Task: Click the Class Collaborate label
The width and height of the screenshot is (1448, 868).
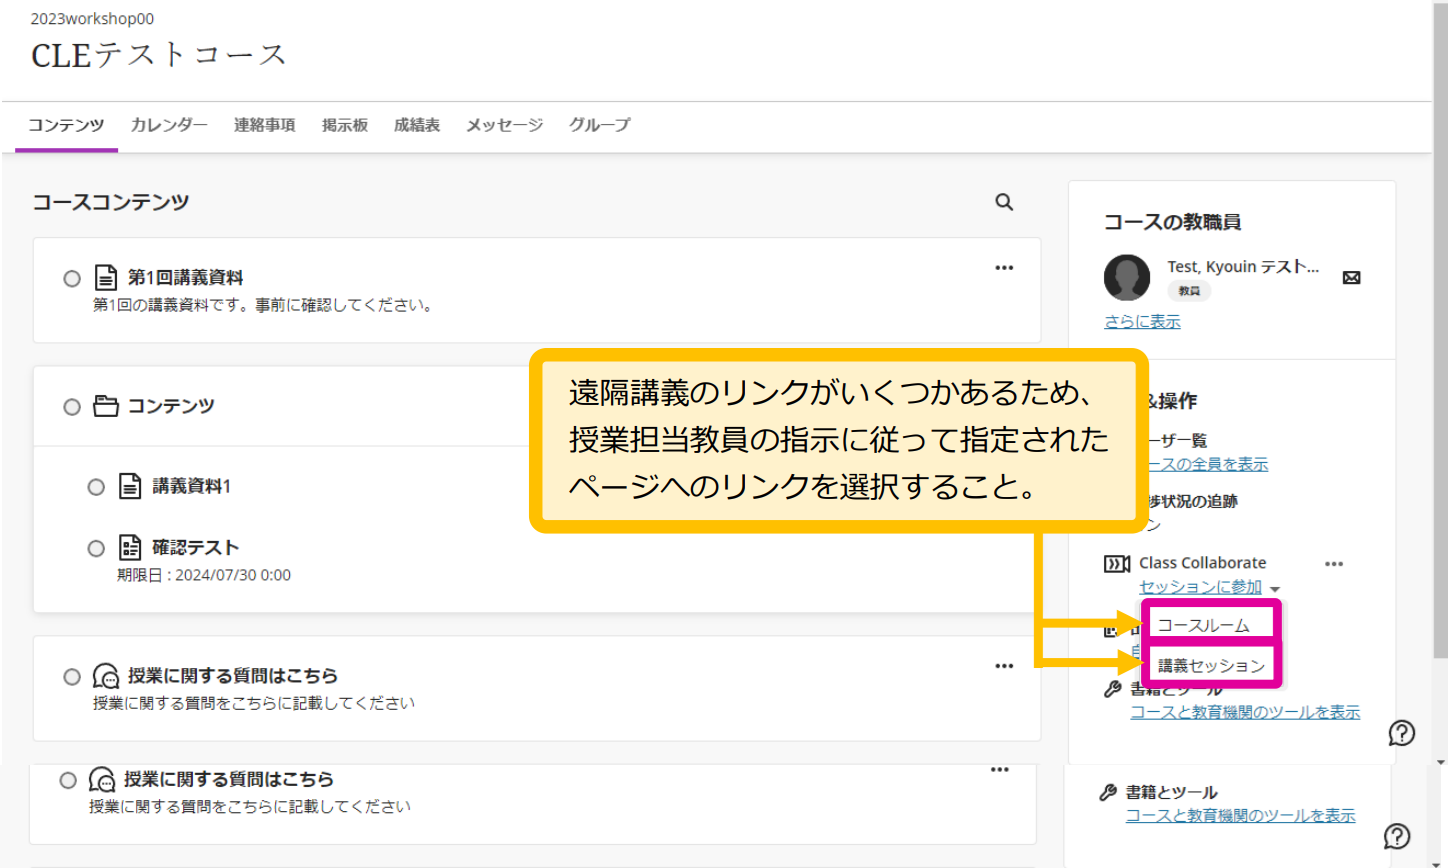Action: coord(1202,563)
